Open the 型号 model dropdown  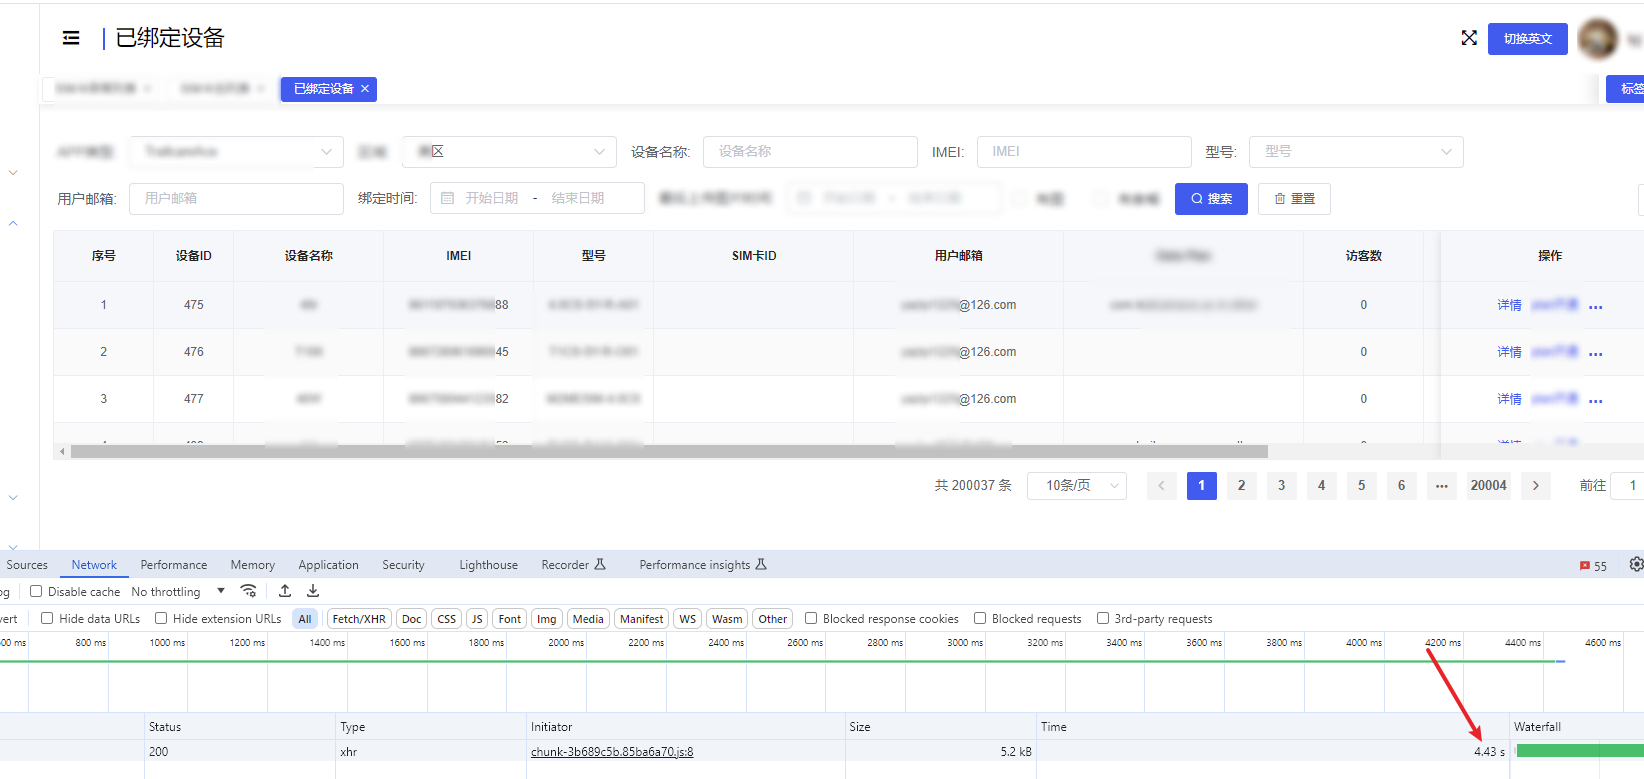[x=1356, y=152]
